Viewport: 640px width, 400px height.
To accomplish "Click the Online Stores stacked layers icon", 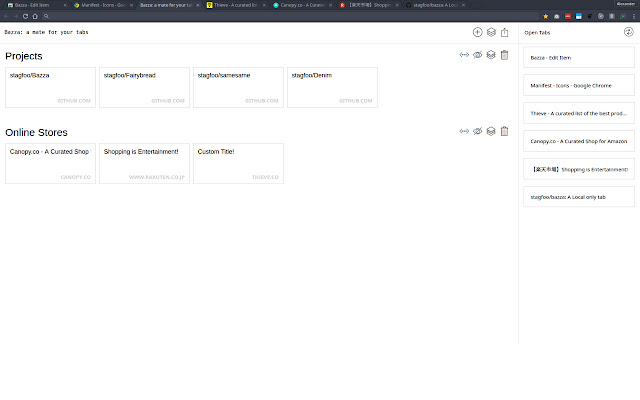I will click(x=491, y=131).
